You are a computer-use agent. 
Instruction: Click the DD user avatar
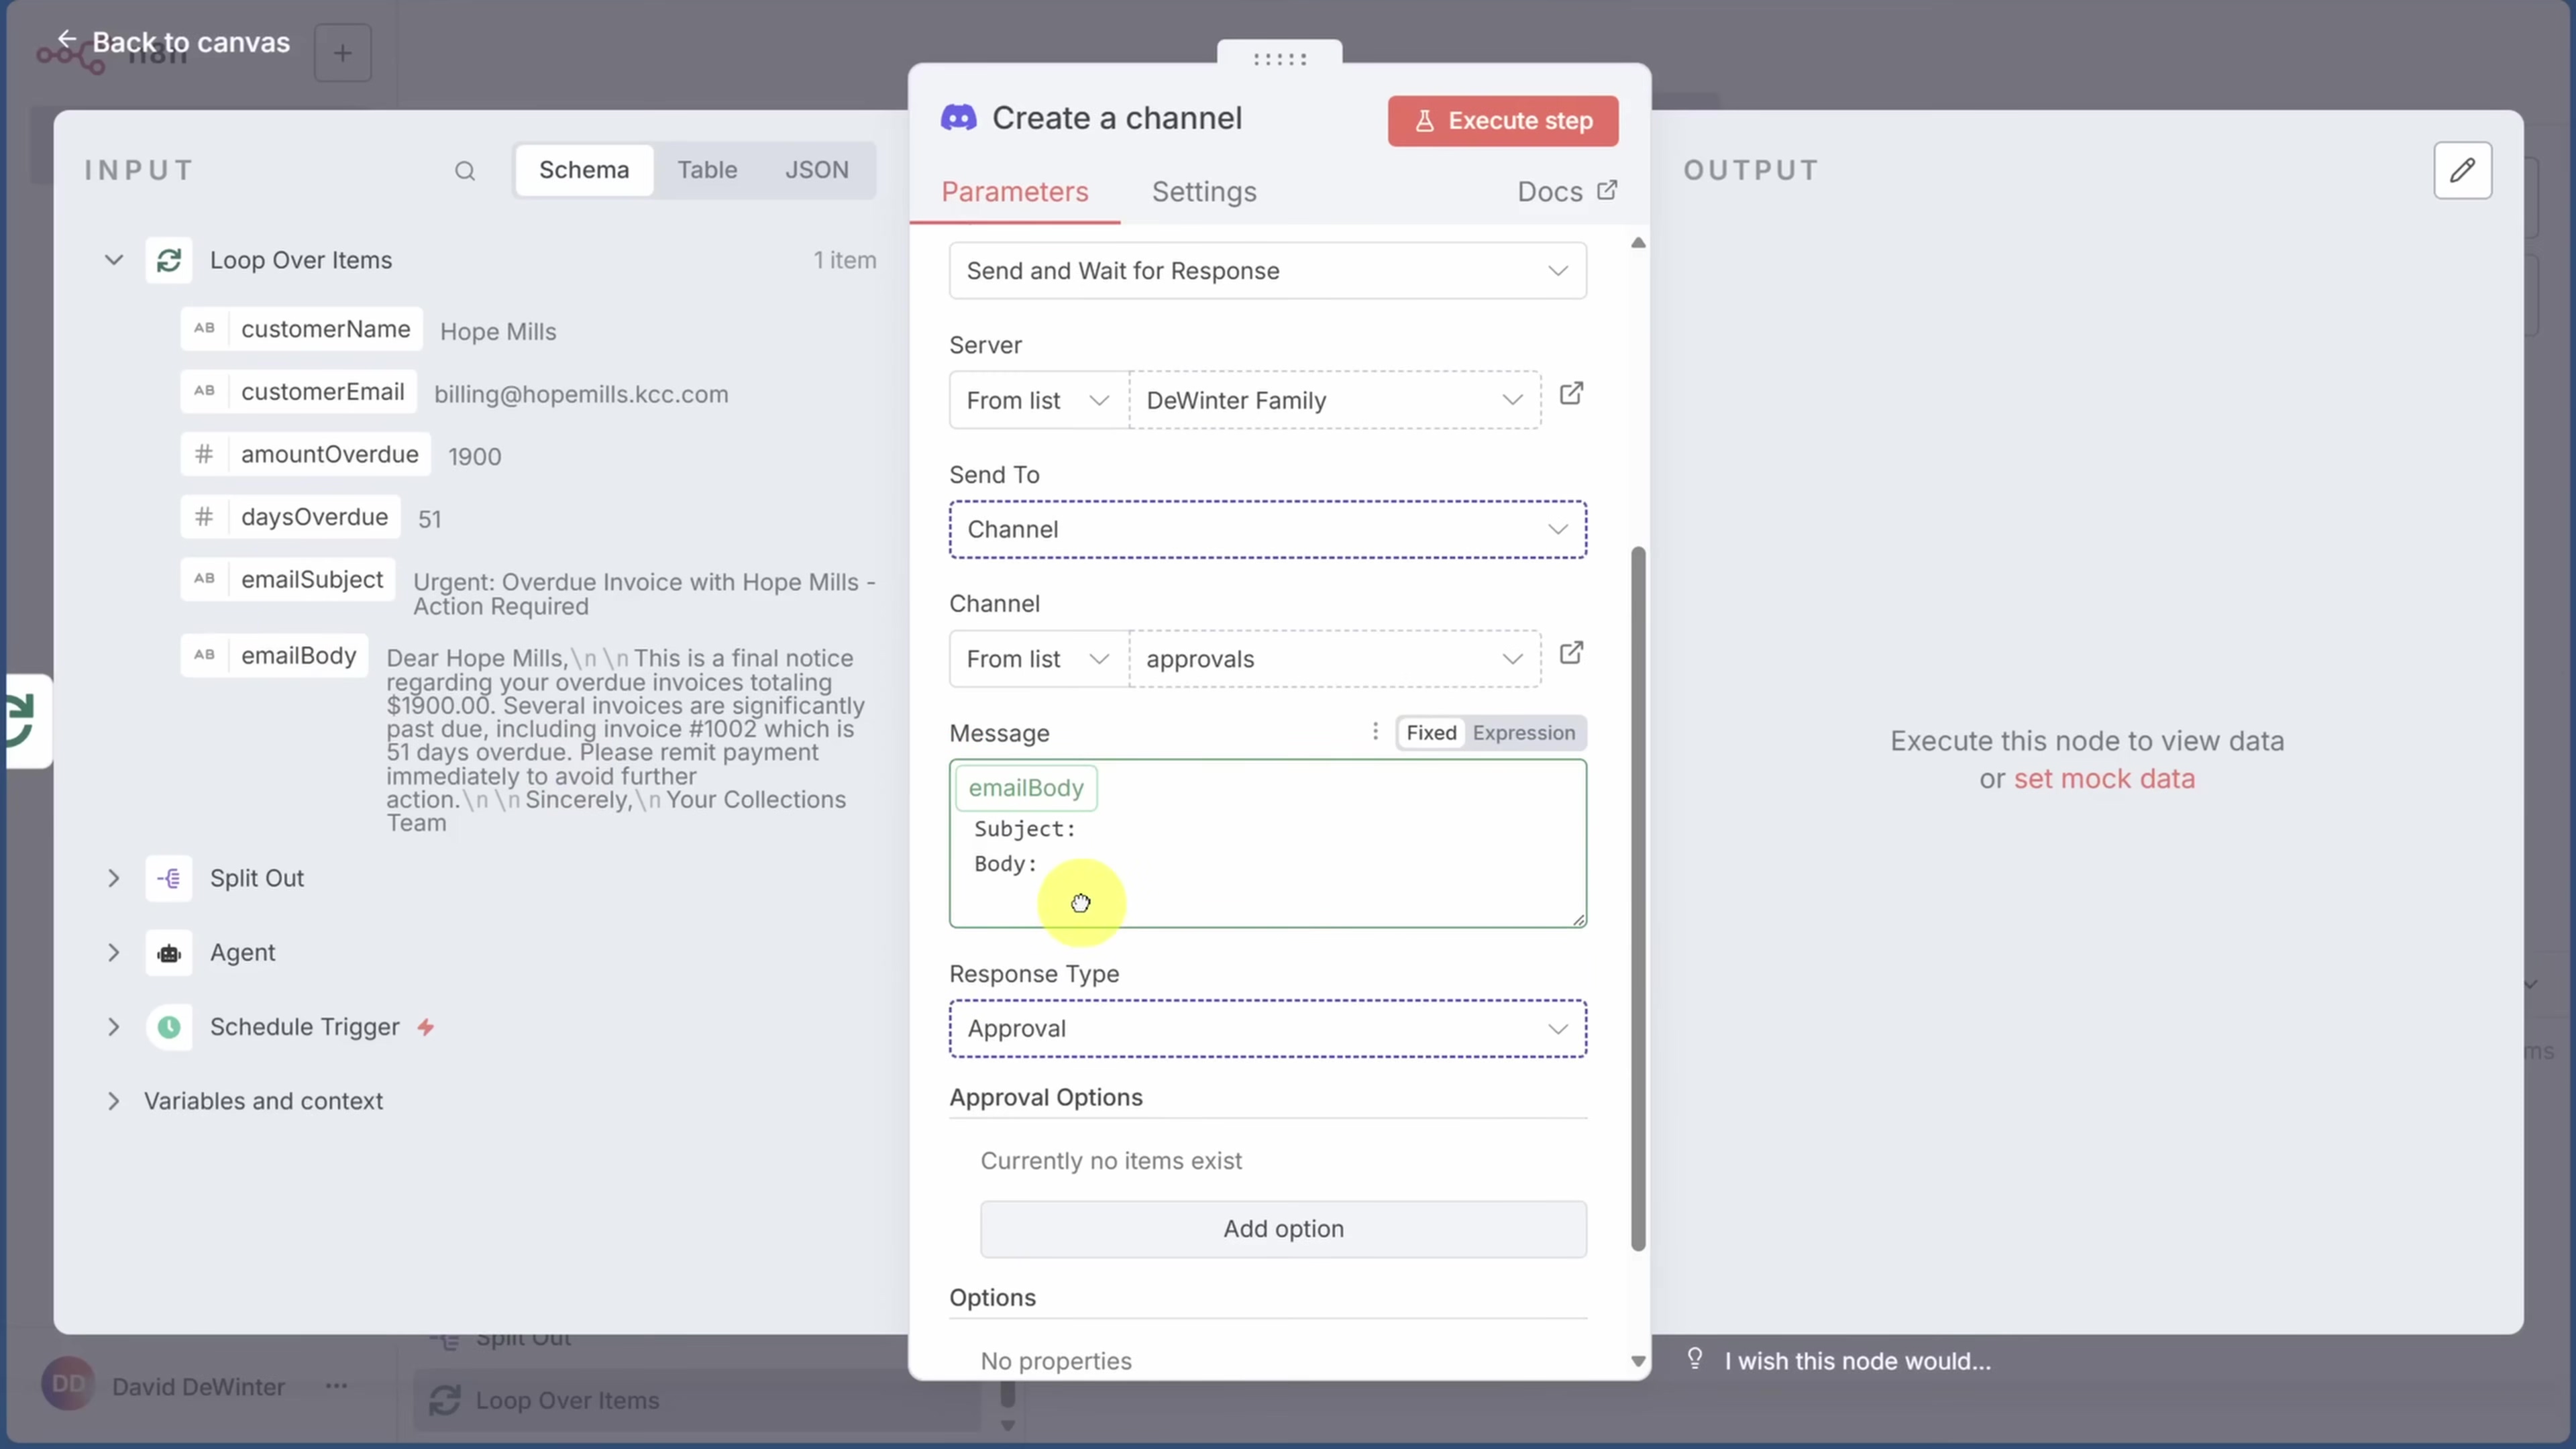(68, 1384)
